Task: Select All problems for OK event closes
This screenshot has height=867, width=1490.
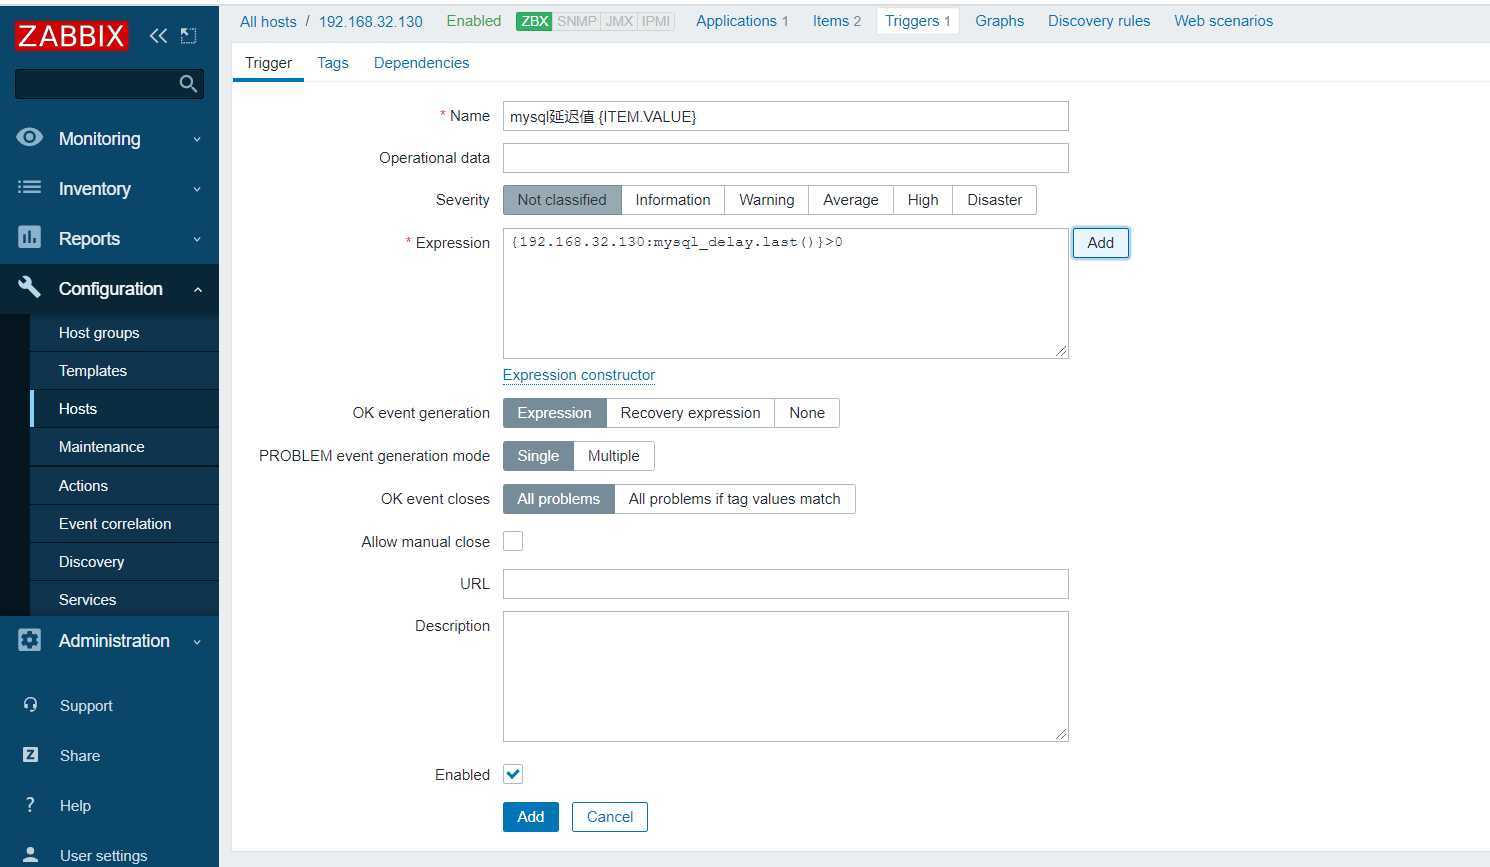Action: pyautogui.click(x=559, y=499)
